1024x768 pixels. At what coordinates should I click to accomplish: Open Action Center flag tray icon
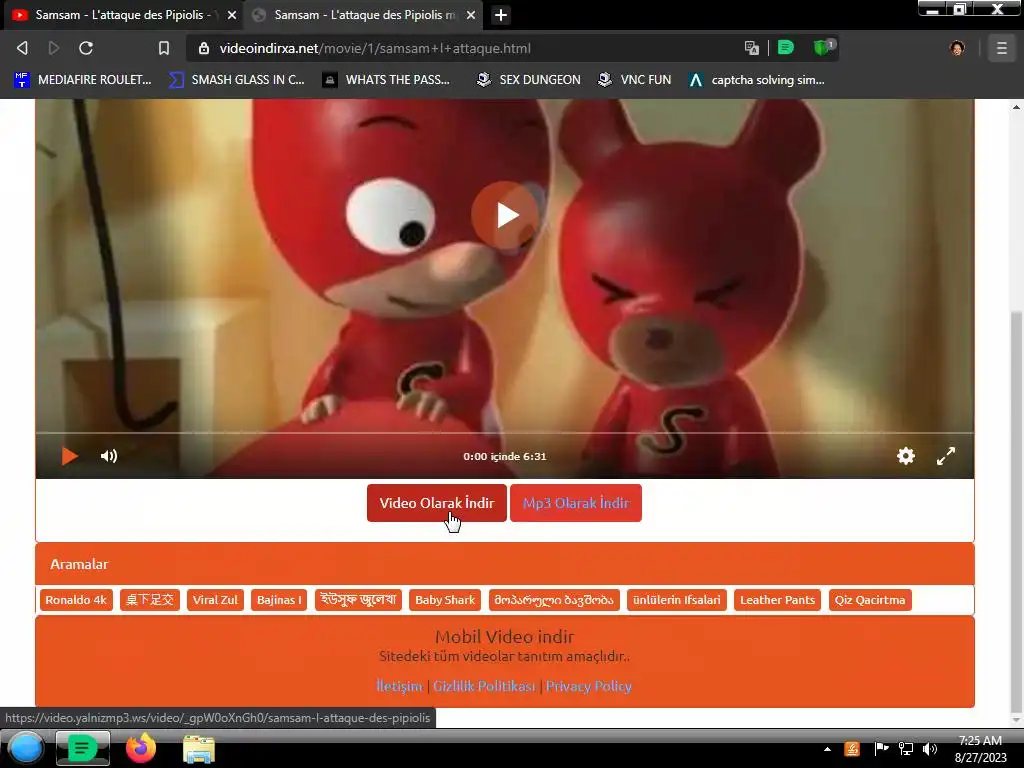[x=881, y=749]
